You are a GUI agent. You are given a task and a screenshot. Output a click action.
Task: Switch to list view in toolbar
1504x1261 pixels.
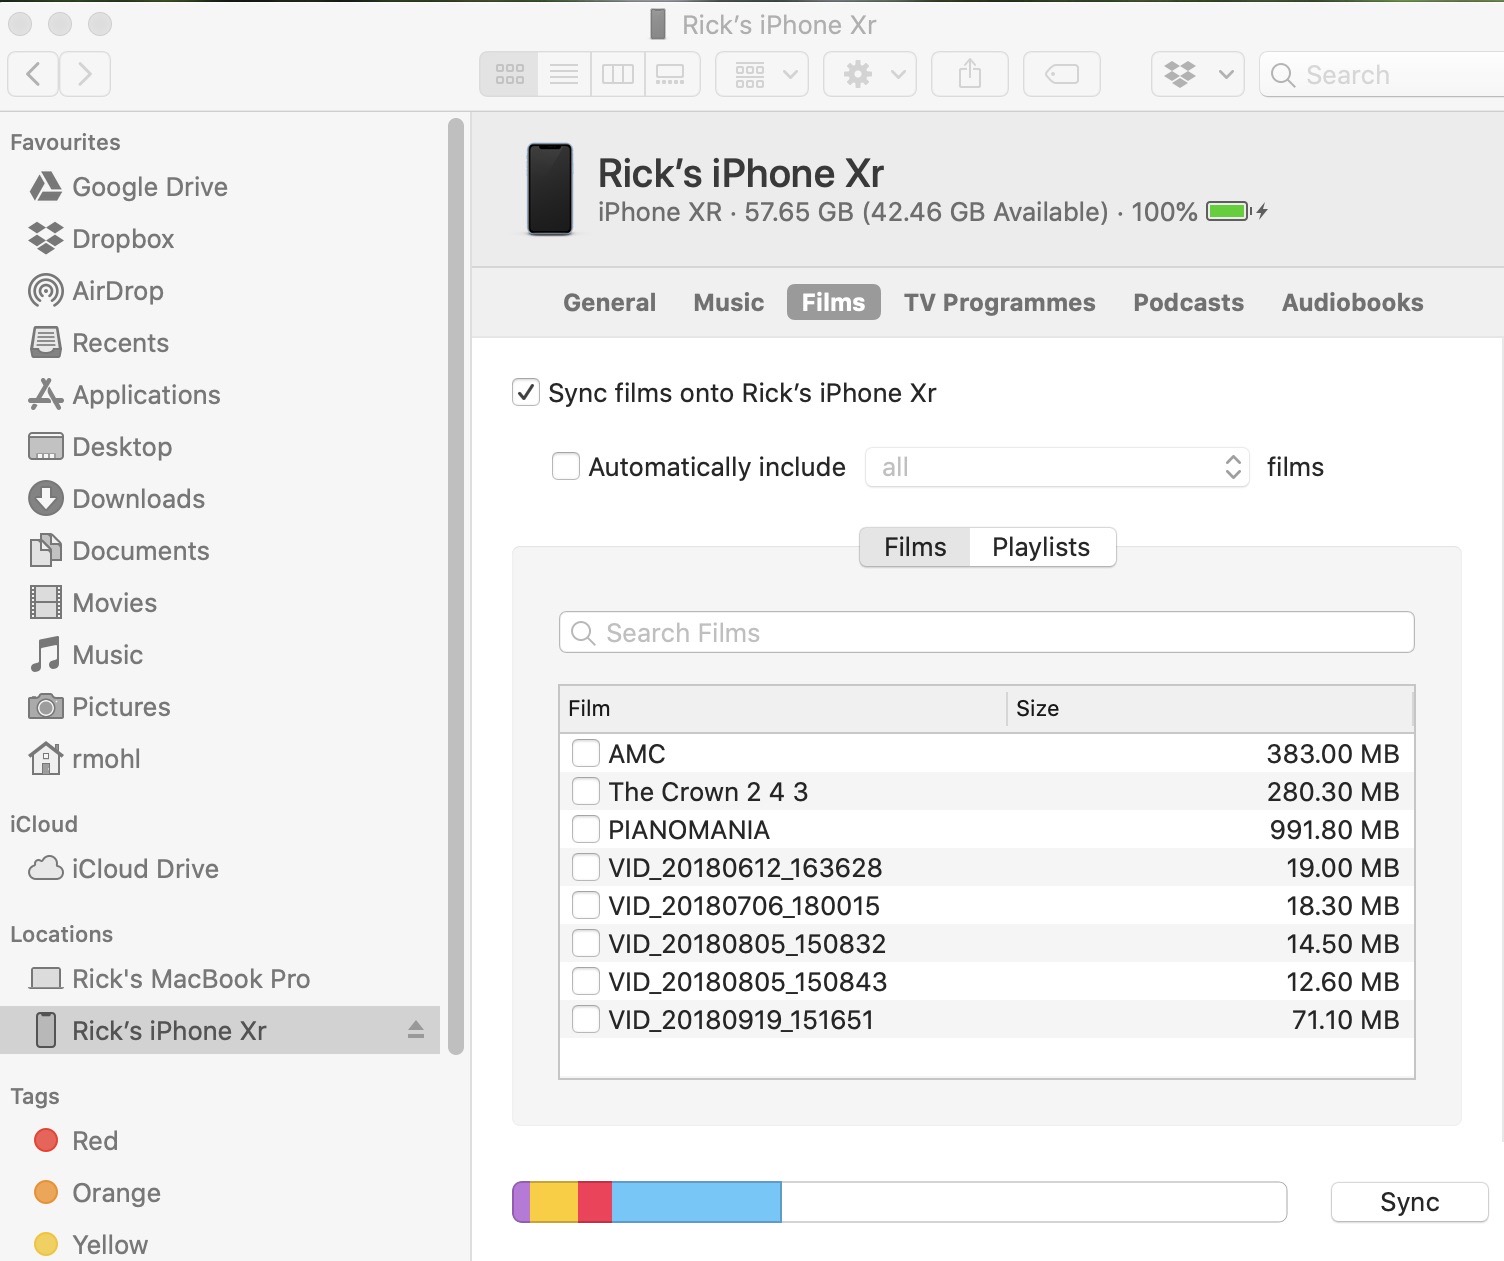(564, 74)
